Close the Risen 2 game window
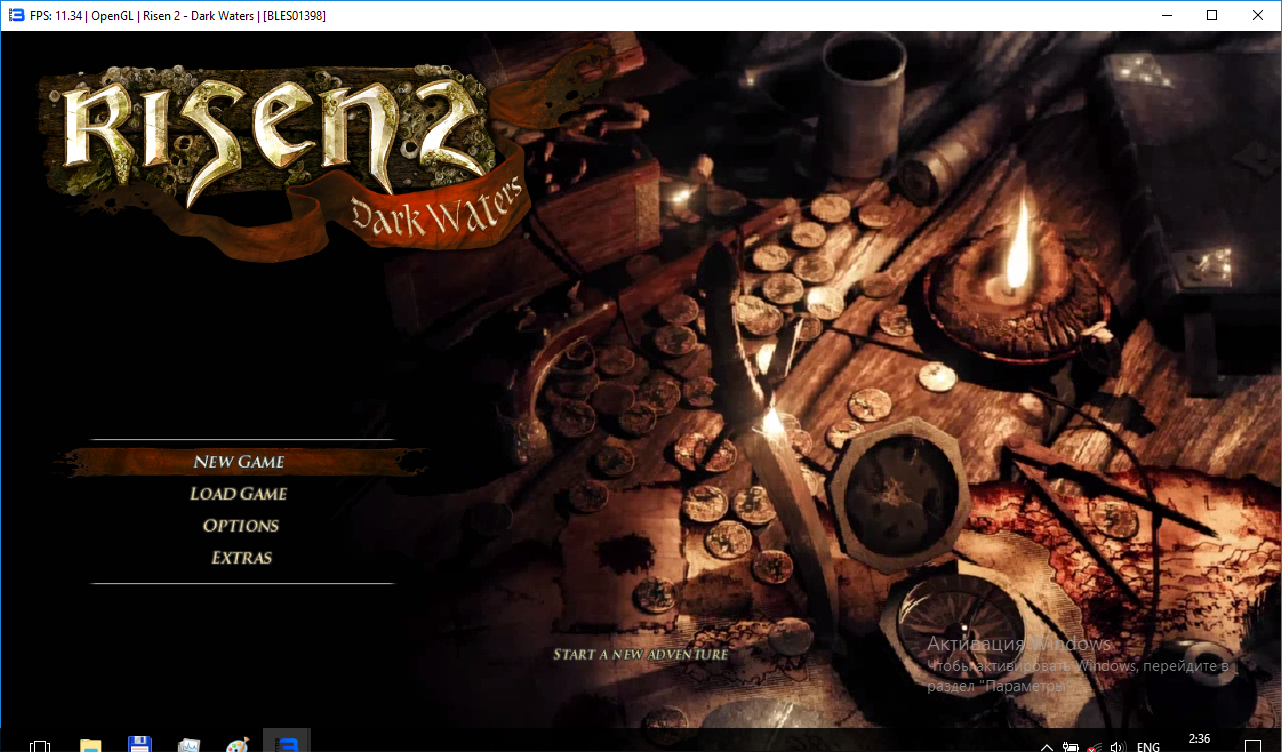 tap(1258, 15)
